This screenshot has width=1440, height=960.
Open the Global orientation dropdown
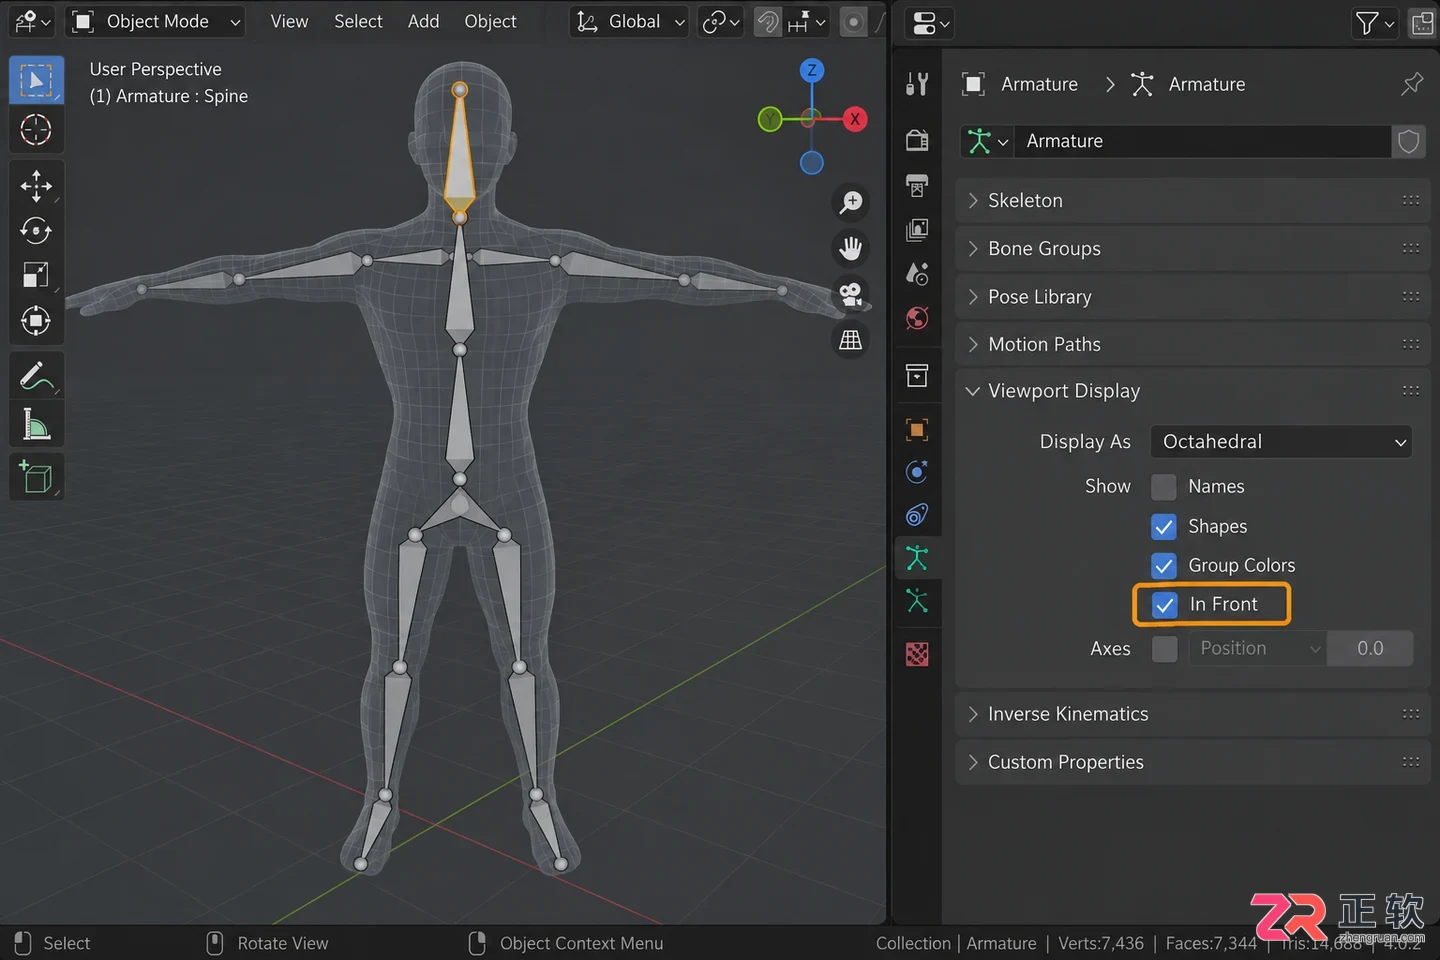(629, 22)
